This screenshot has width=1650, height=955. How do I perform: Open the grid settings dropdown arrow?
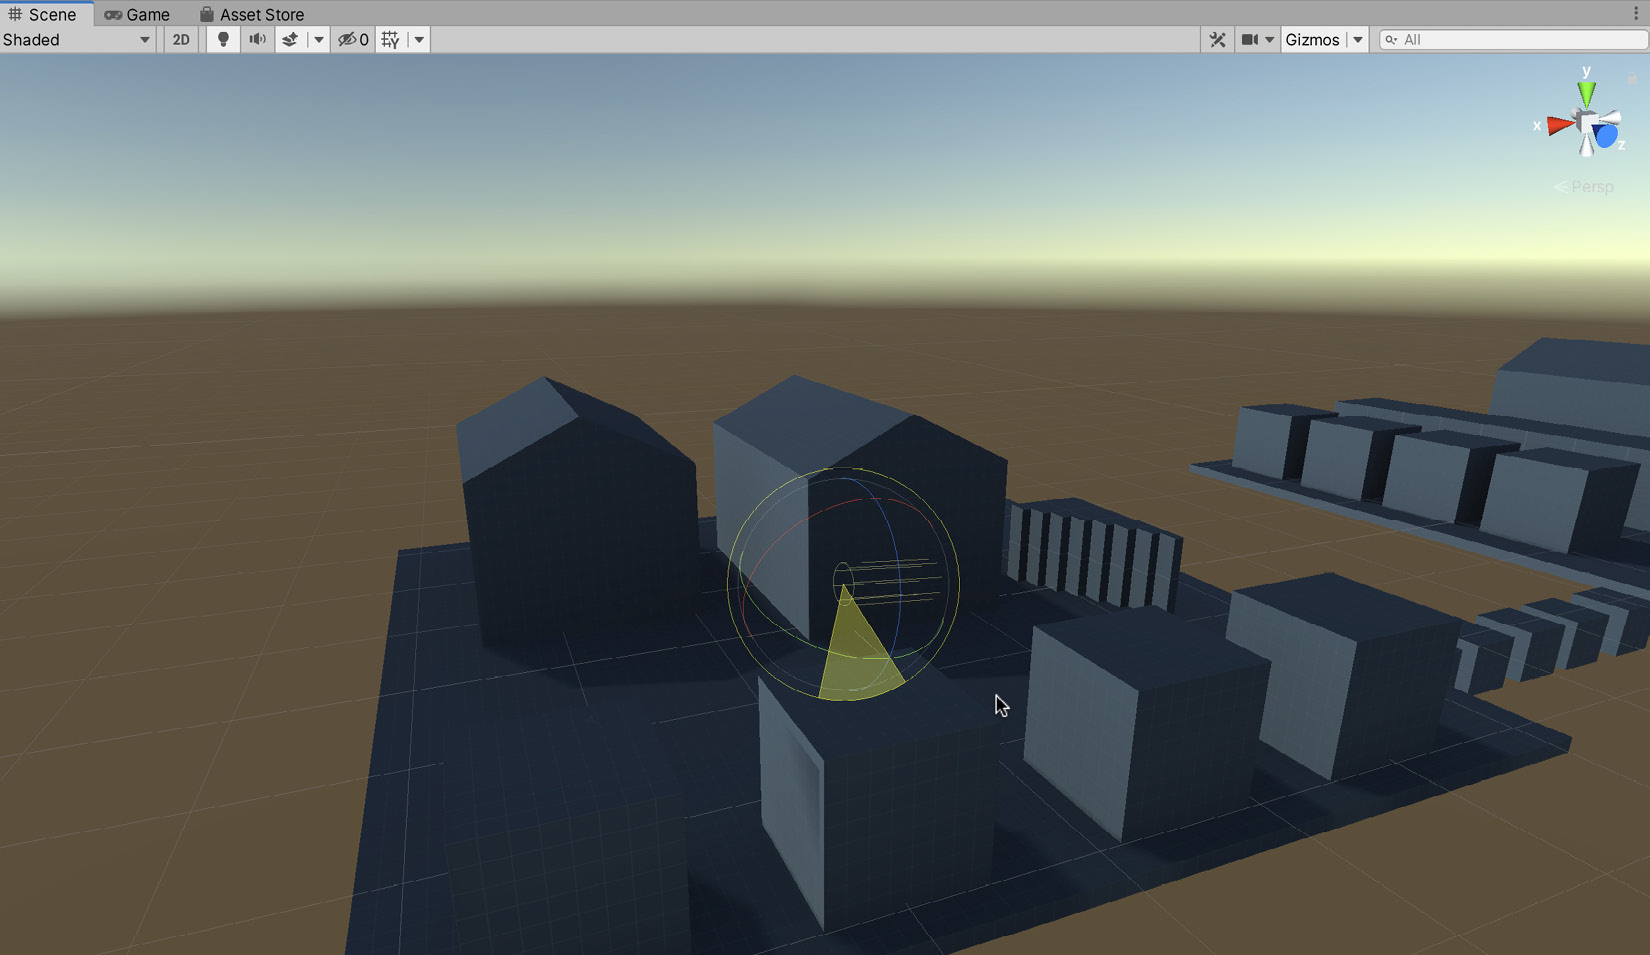point(419,40)
